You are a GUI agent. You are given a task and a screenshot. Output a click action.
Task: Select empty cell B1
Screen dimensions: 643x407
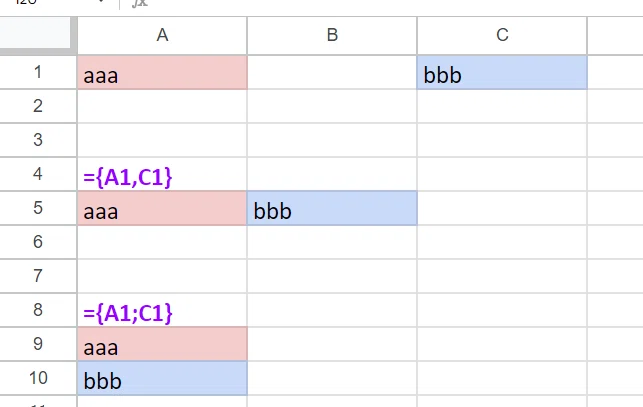(332, 72)
